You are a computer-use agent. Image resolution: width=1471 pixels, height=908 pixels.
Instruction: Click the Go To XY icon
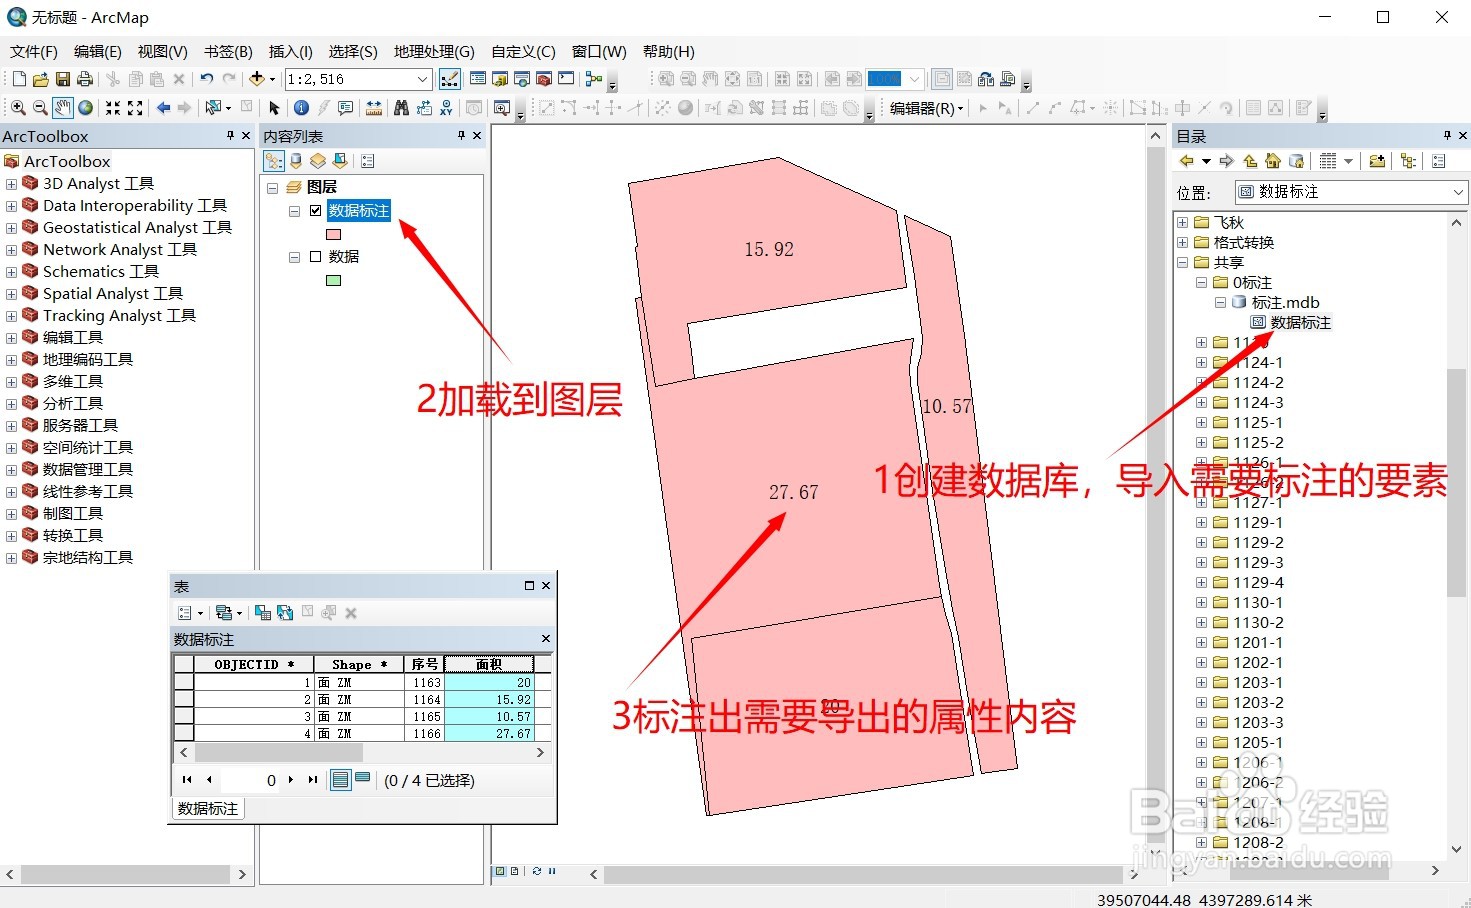(x=446, y=108)
